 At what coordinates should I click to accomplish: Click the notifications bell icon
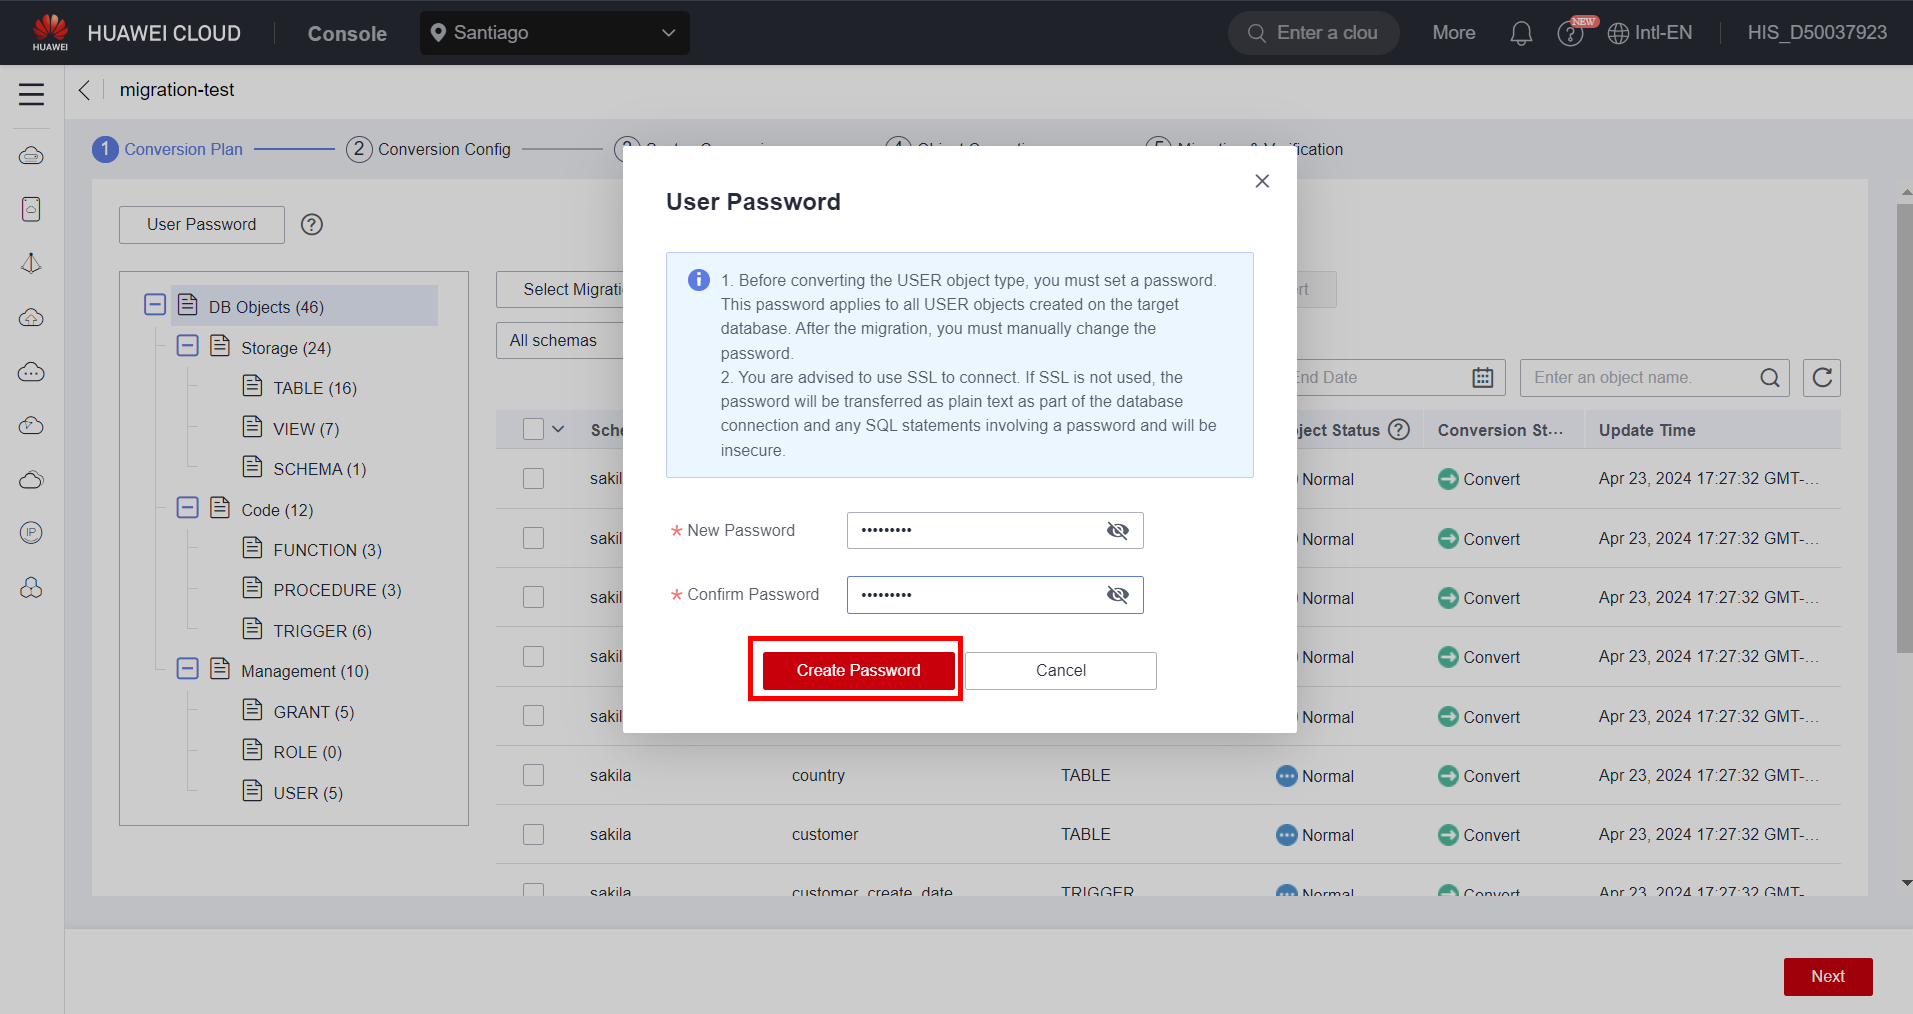click(1520, 33)
